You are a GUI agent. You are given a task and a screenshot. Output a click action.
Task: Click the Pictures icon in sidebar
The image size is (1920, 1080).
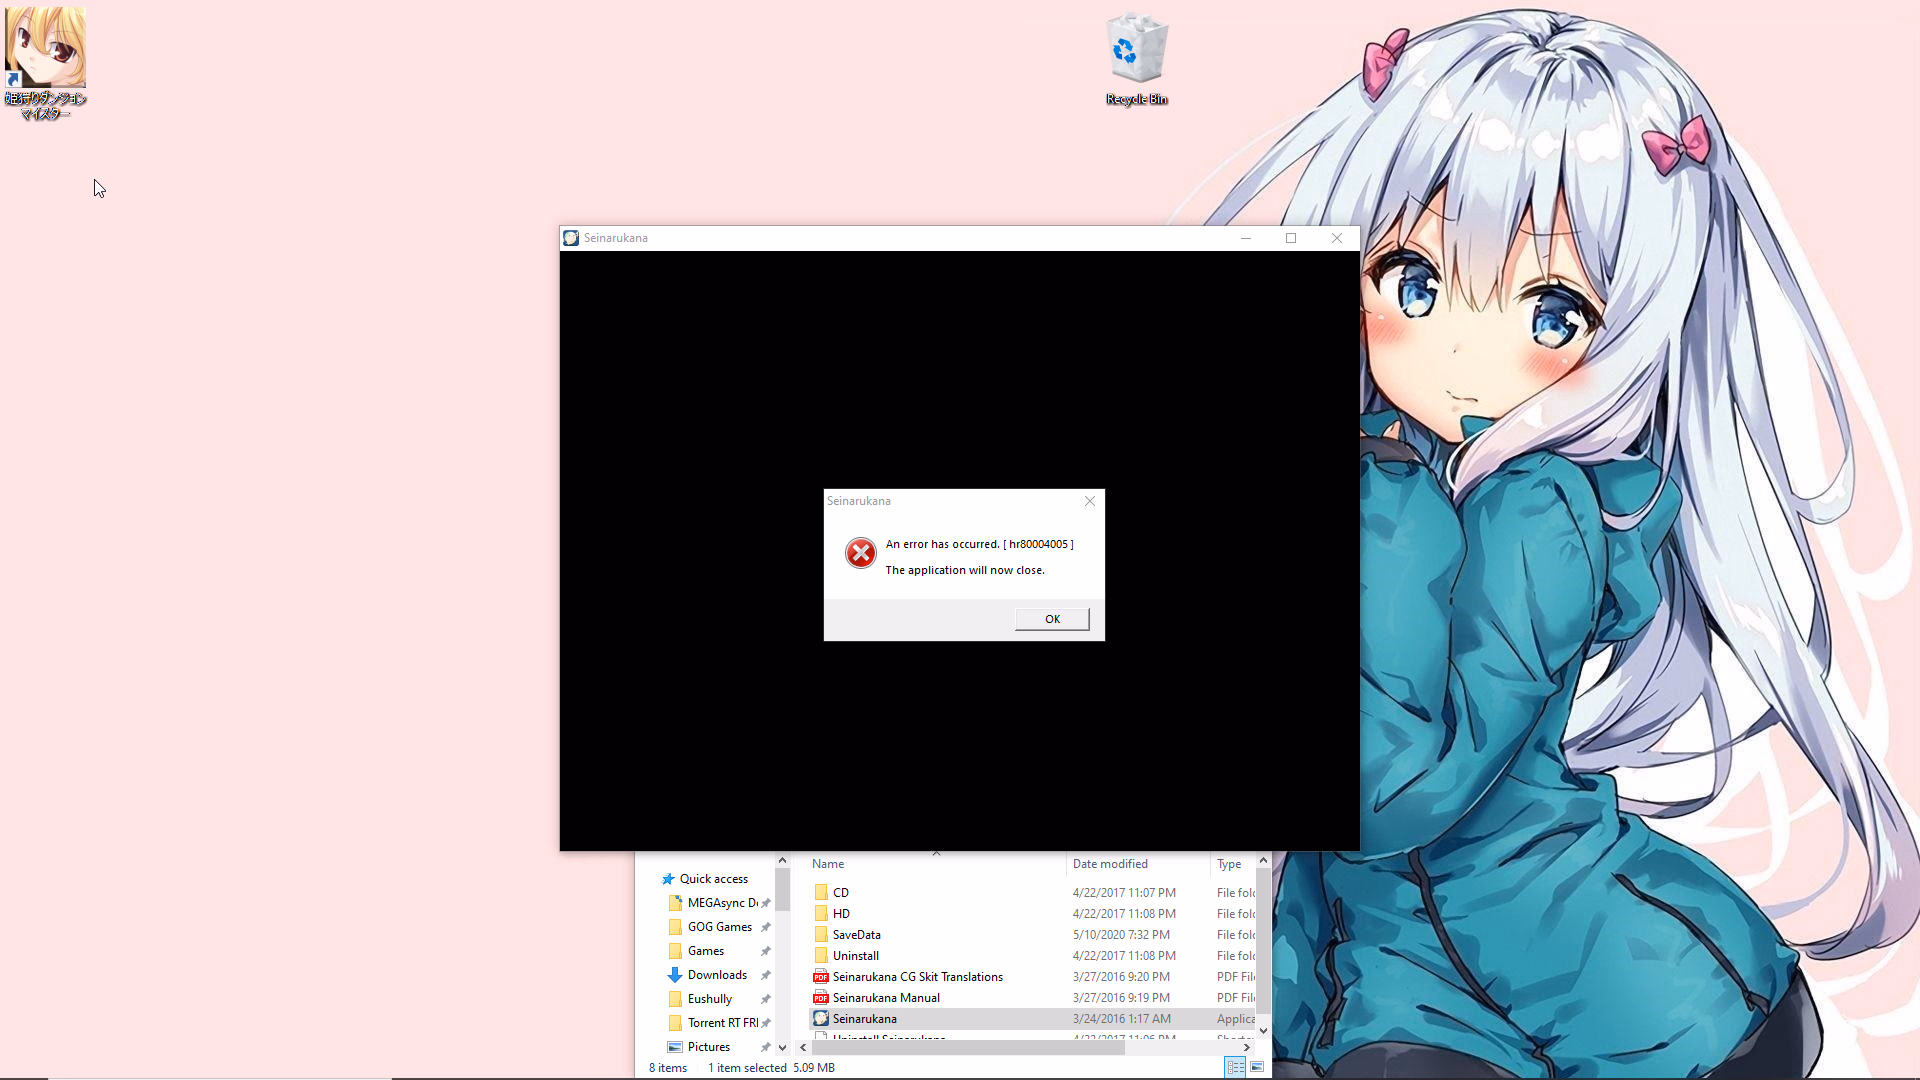[x=675, y=1047]
